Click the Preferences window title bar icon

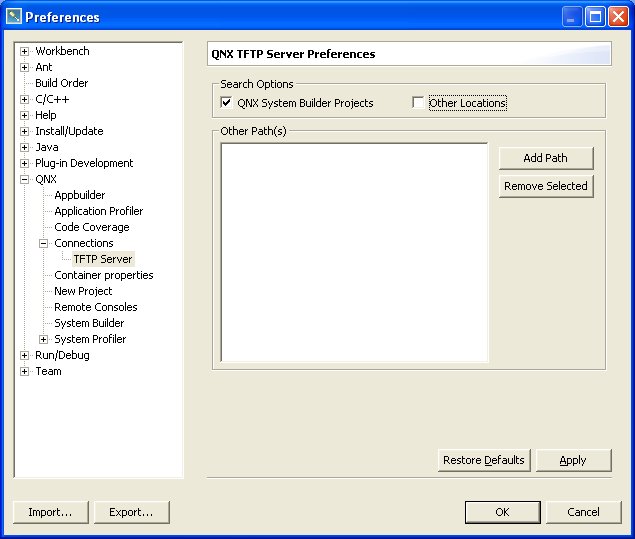tap(14, 17)
